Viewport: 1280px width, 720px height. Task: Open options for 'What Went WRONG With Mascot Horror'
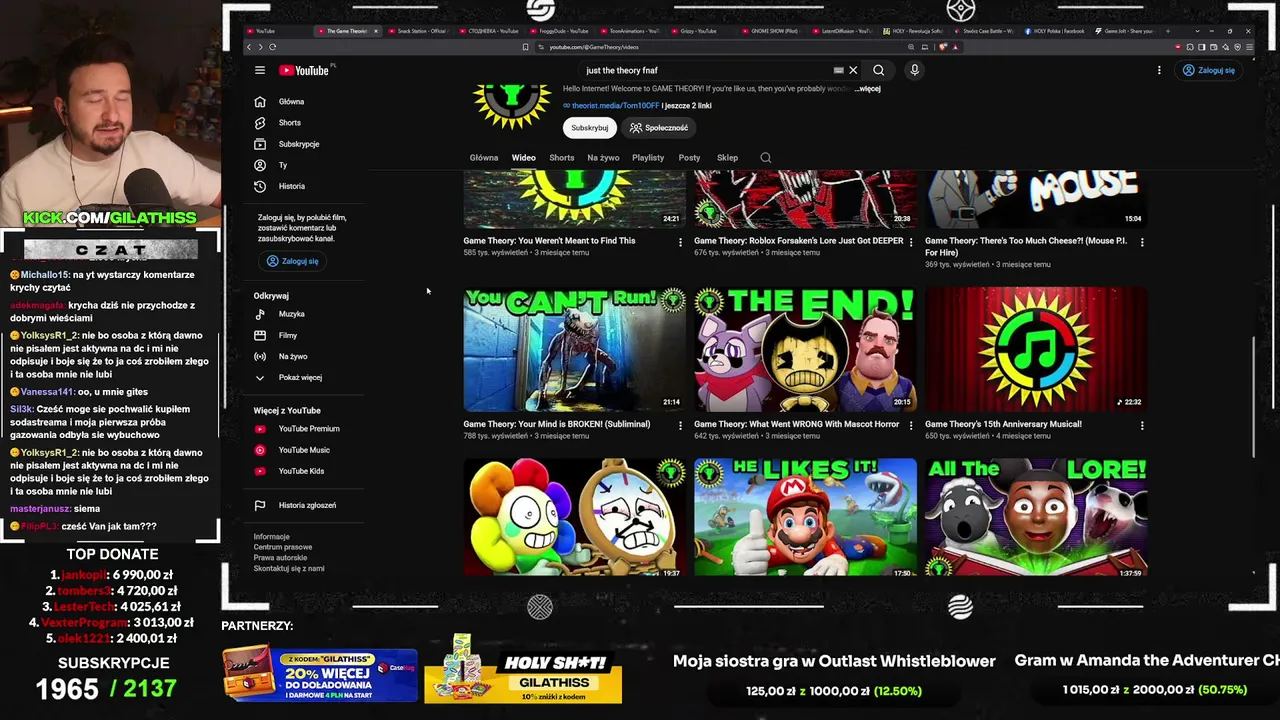point(911,425)
